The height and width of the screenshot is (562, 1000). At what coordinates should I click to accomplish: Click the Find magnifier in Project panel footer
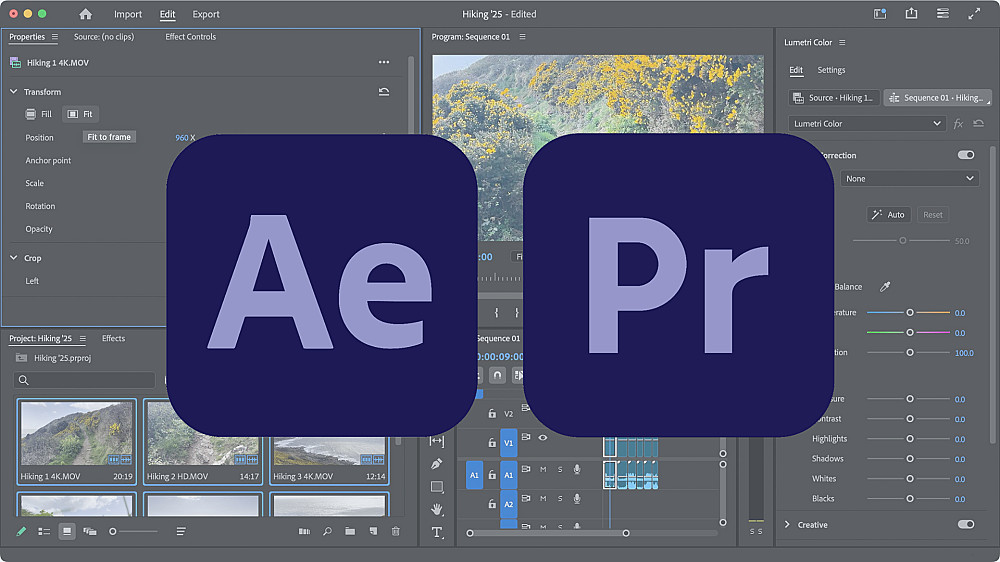coord(327,531)
